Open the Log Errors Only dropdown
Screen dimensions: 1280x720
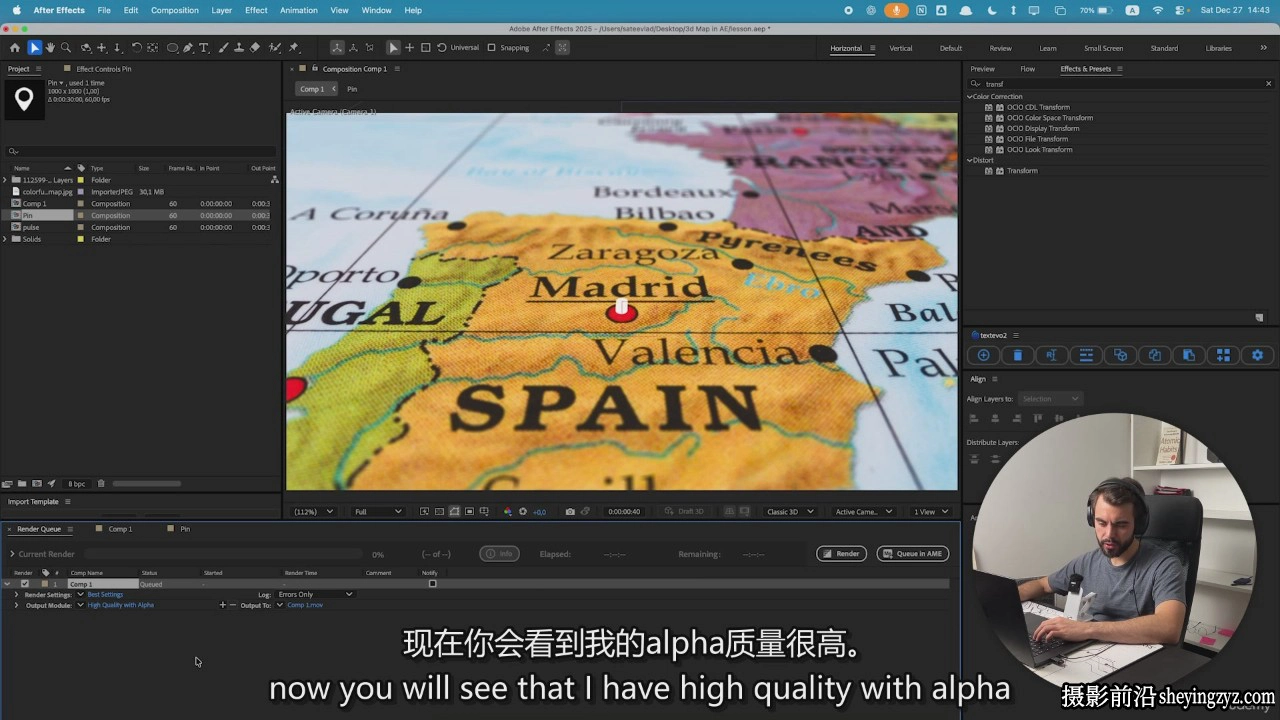click(x=315, y=594)
